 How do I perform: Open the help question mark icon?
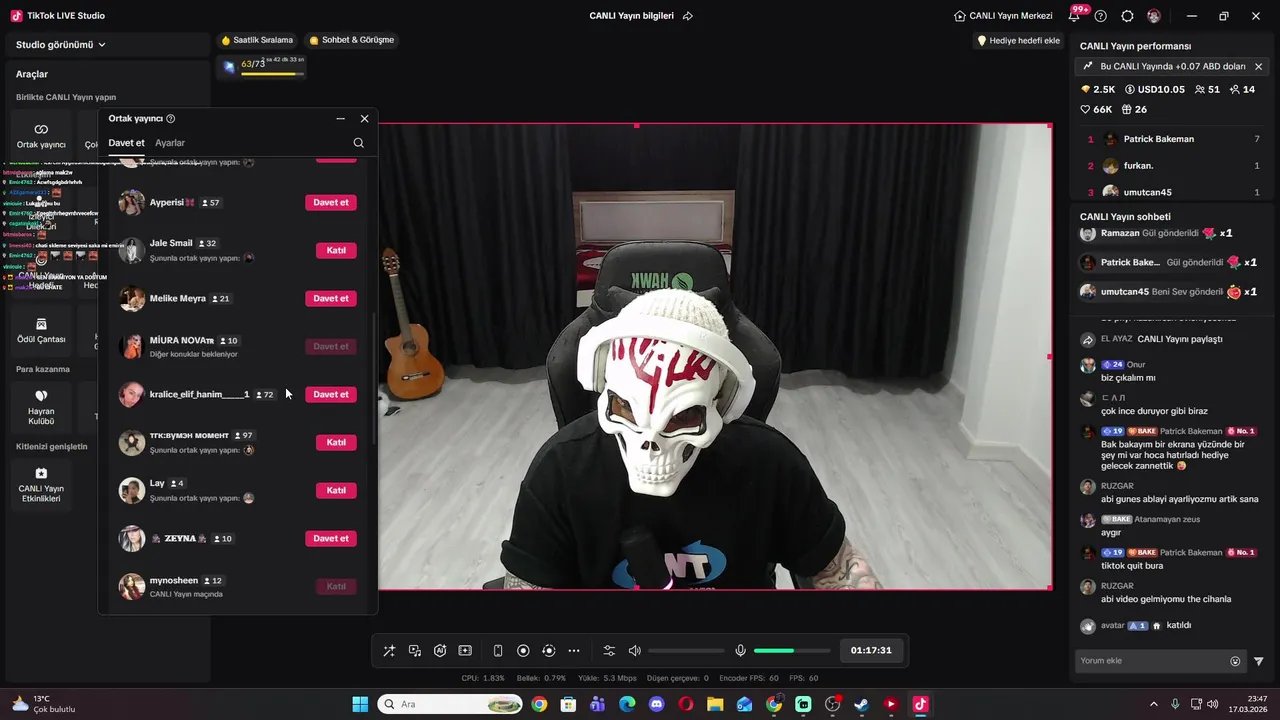(x=1101, y=16)
